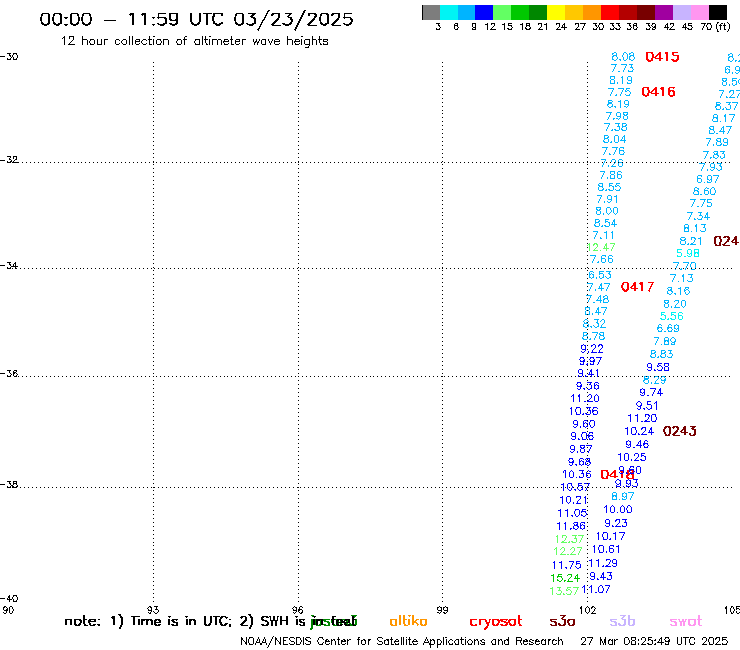The image size is (740, 650).
Task: Click the wave height value 9.74
Action: (x=651, y=392)
